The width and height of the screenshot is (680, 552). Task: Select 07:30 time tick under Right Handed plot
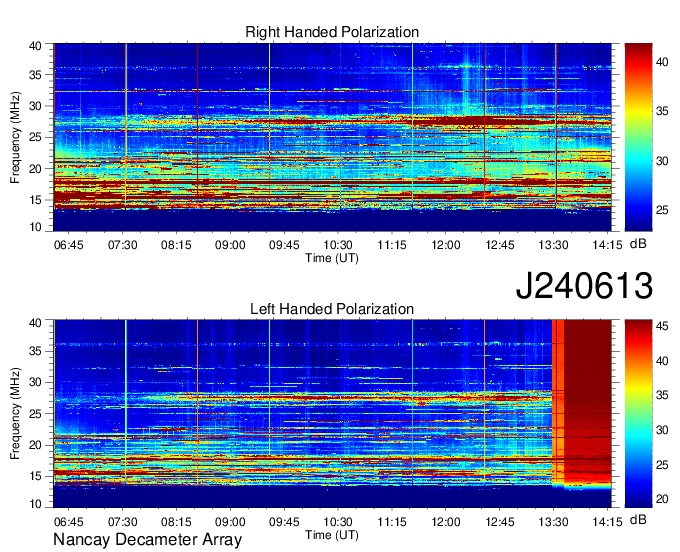pos(122,245)
